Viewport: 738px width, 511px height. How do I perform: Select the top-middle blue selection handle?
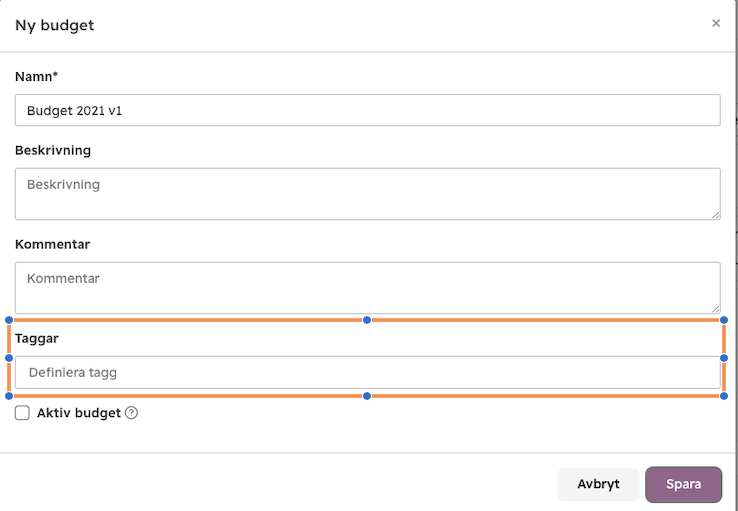pos(367,320)
